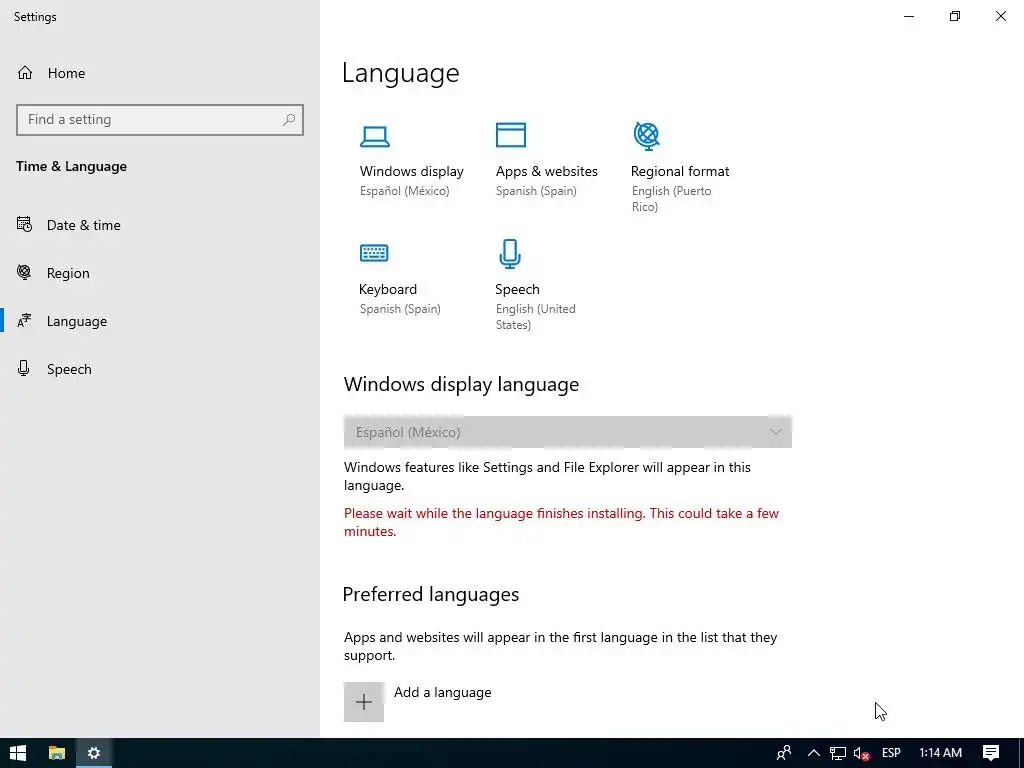Open Keyboard icon tile
The image size is (1024, 768).
374,253
